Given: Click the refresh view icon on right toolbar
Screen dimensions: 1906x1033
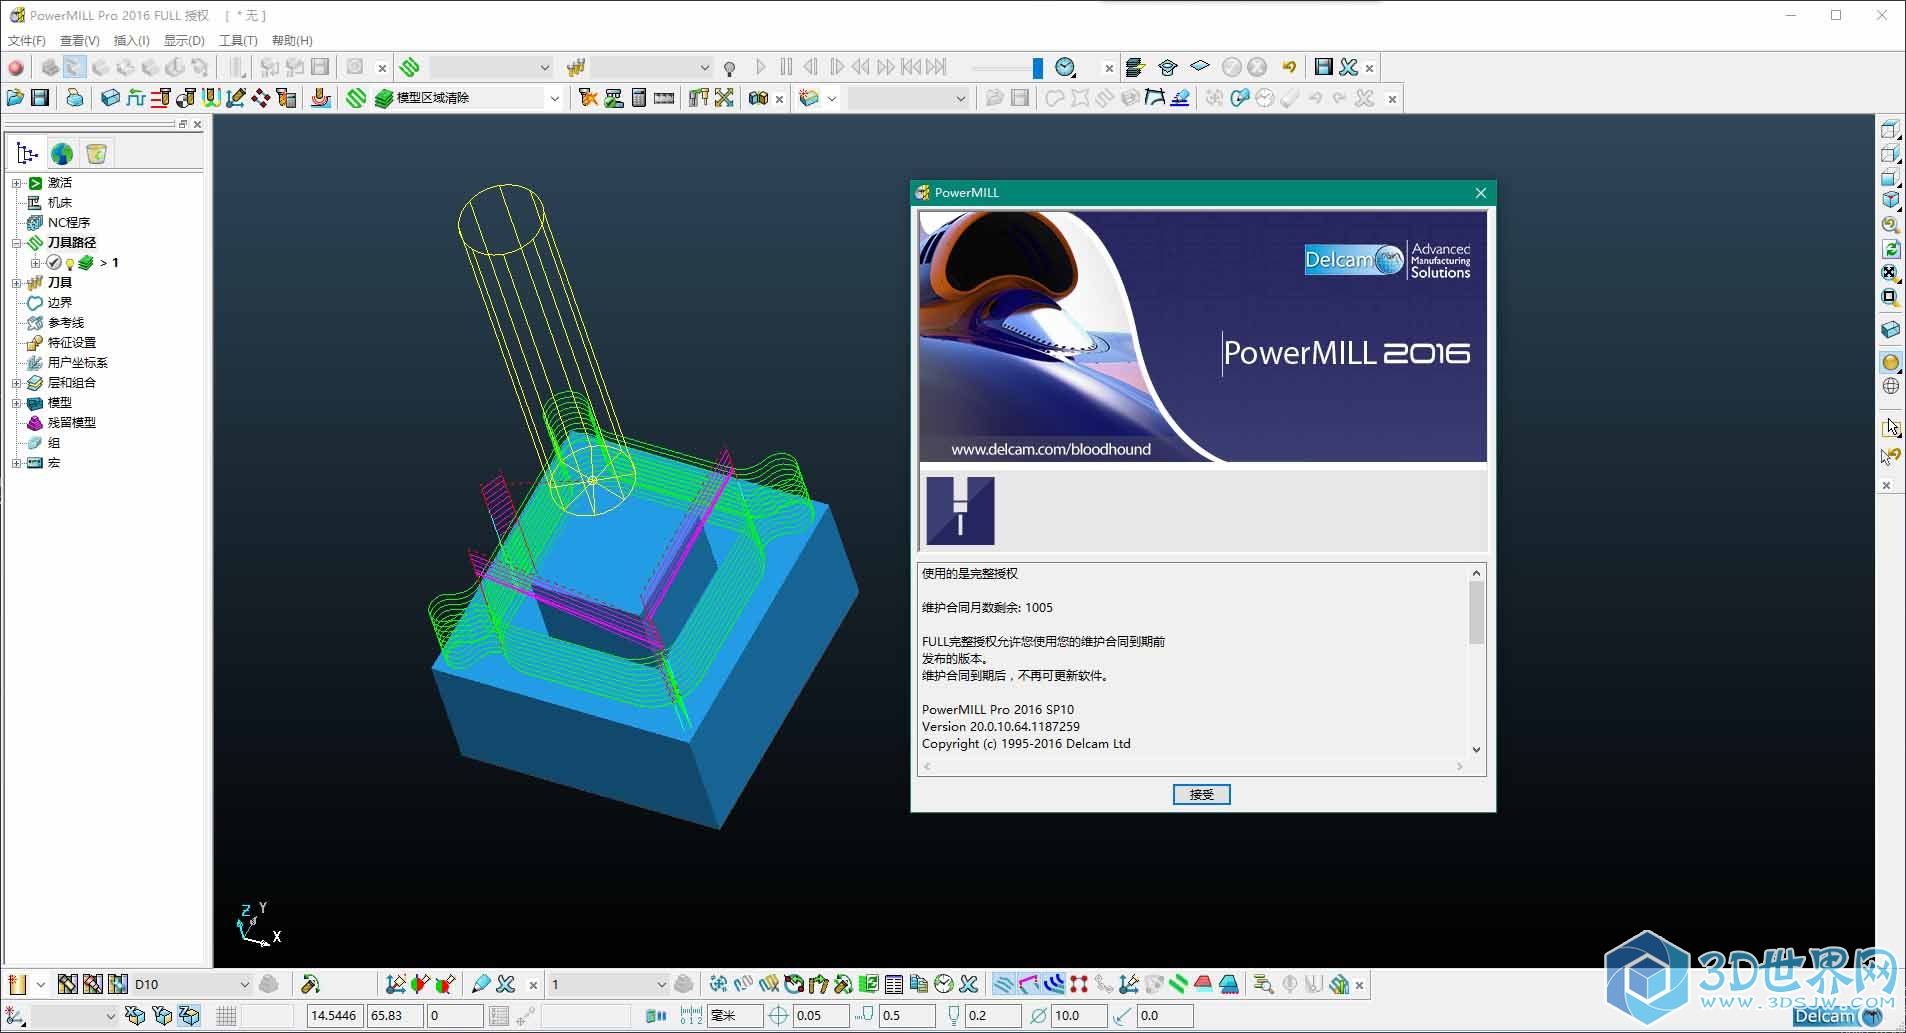Looking at the screenshot, I should point(1890,249).
